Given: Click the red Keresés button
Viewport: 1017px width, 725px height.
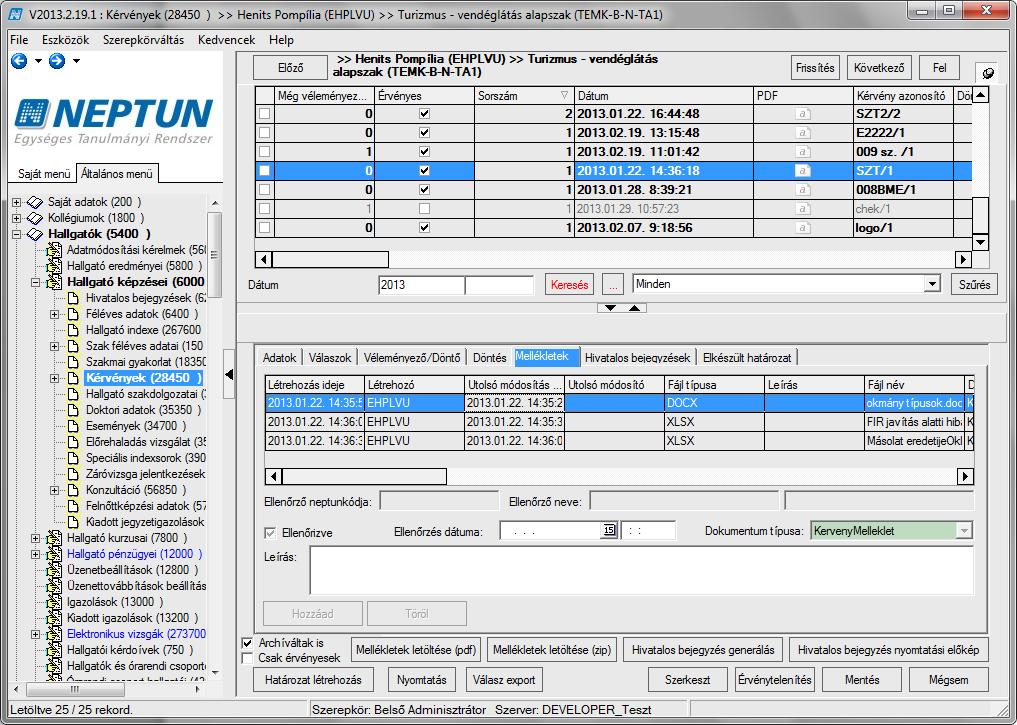Looking at the screenshot, I should pos(569,284).
